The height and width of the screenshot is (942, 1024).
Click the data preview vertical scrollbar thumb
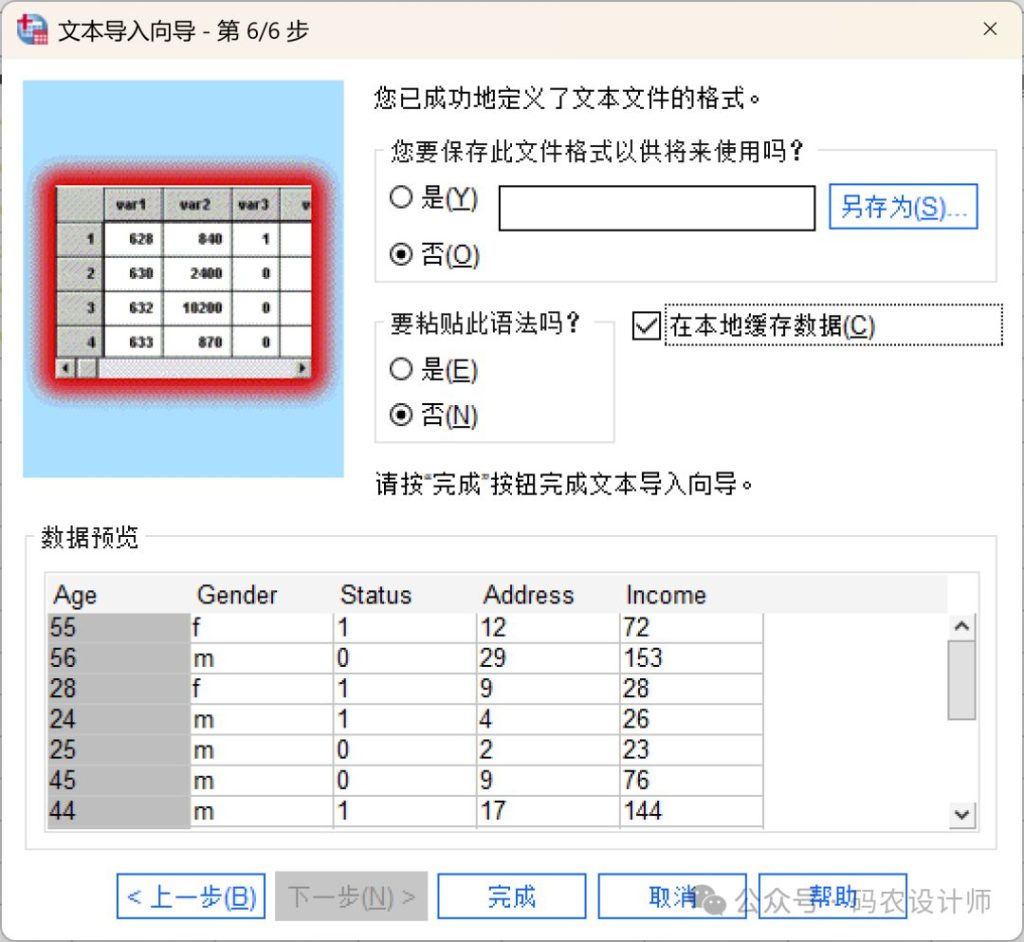[962, 680]
